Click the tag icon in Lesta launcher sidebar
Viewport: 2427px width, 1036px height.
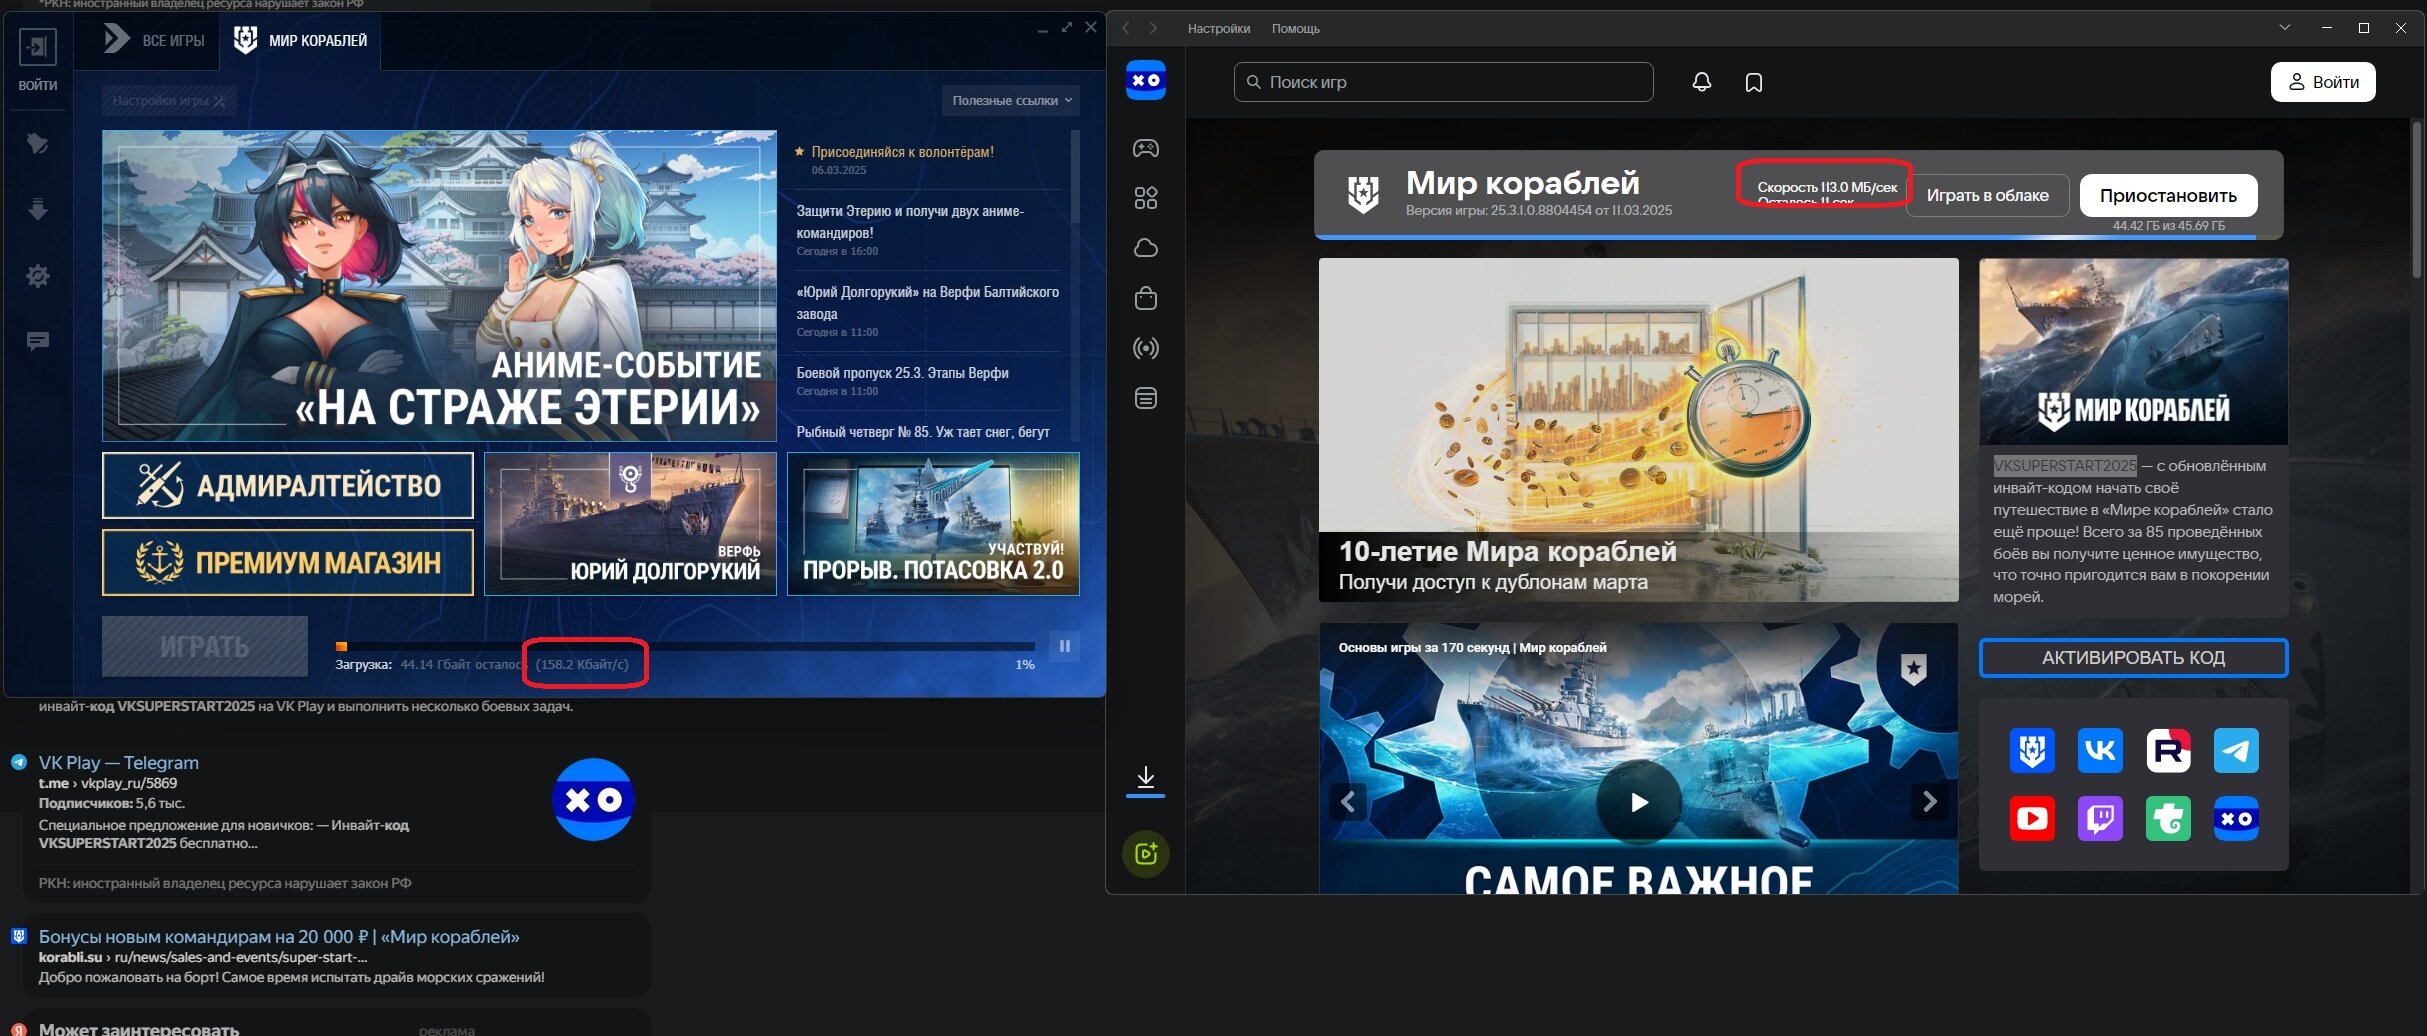click(x=38, y=143)
